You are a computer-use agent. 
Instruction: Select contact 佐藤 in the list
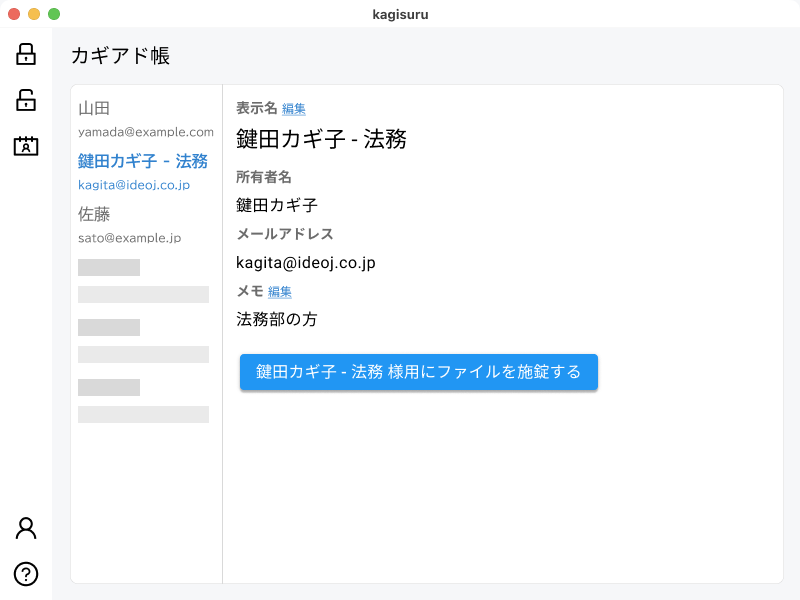[x=94, y=214]
